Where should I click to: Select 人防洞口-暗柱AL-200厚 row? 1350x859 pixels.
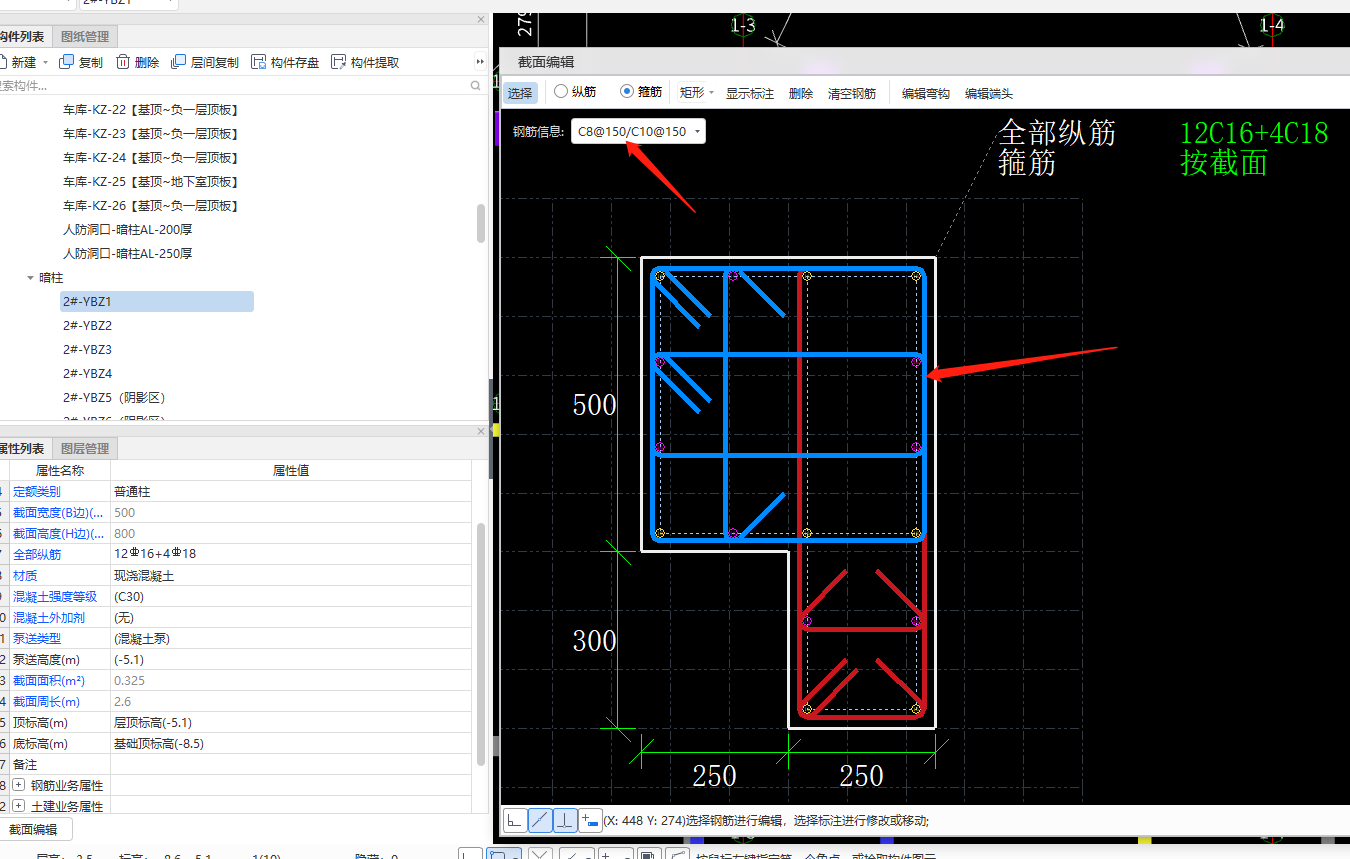tap(127, 229)
